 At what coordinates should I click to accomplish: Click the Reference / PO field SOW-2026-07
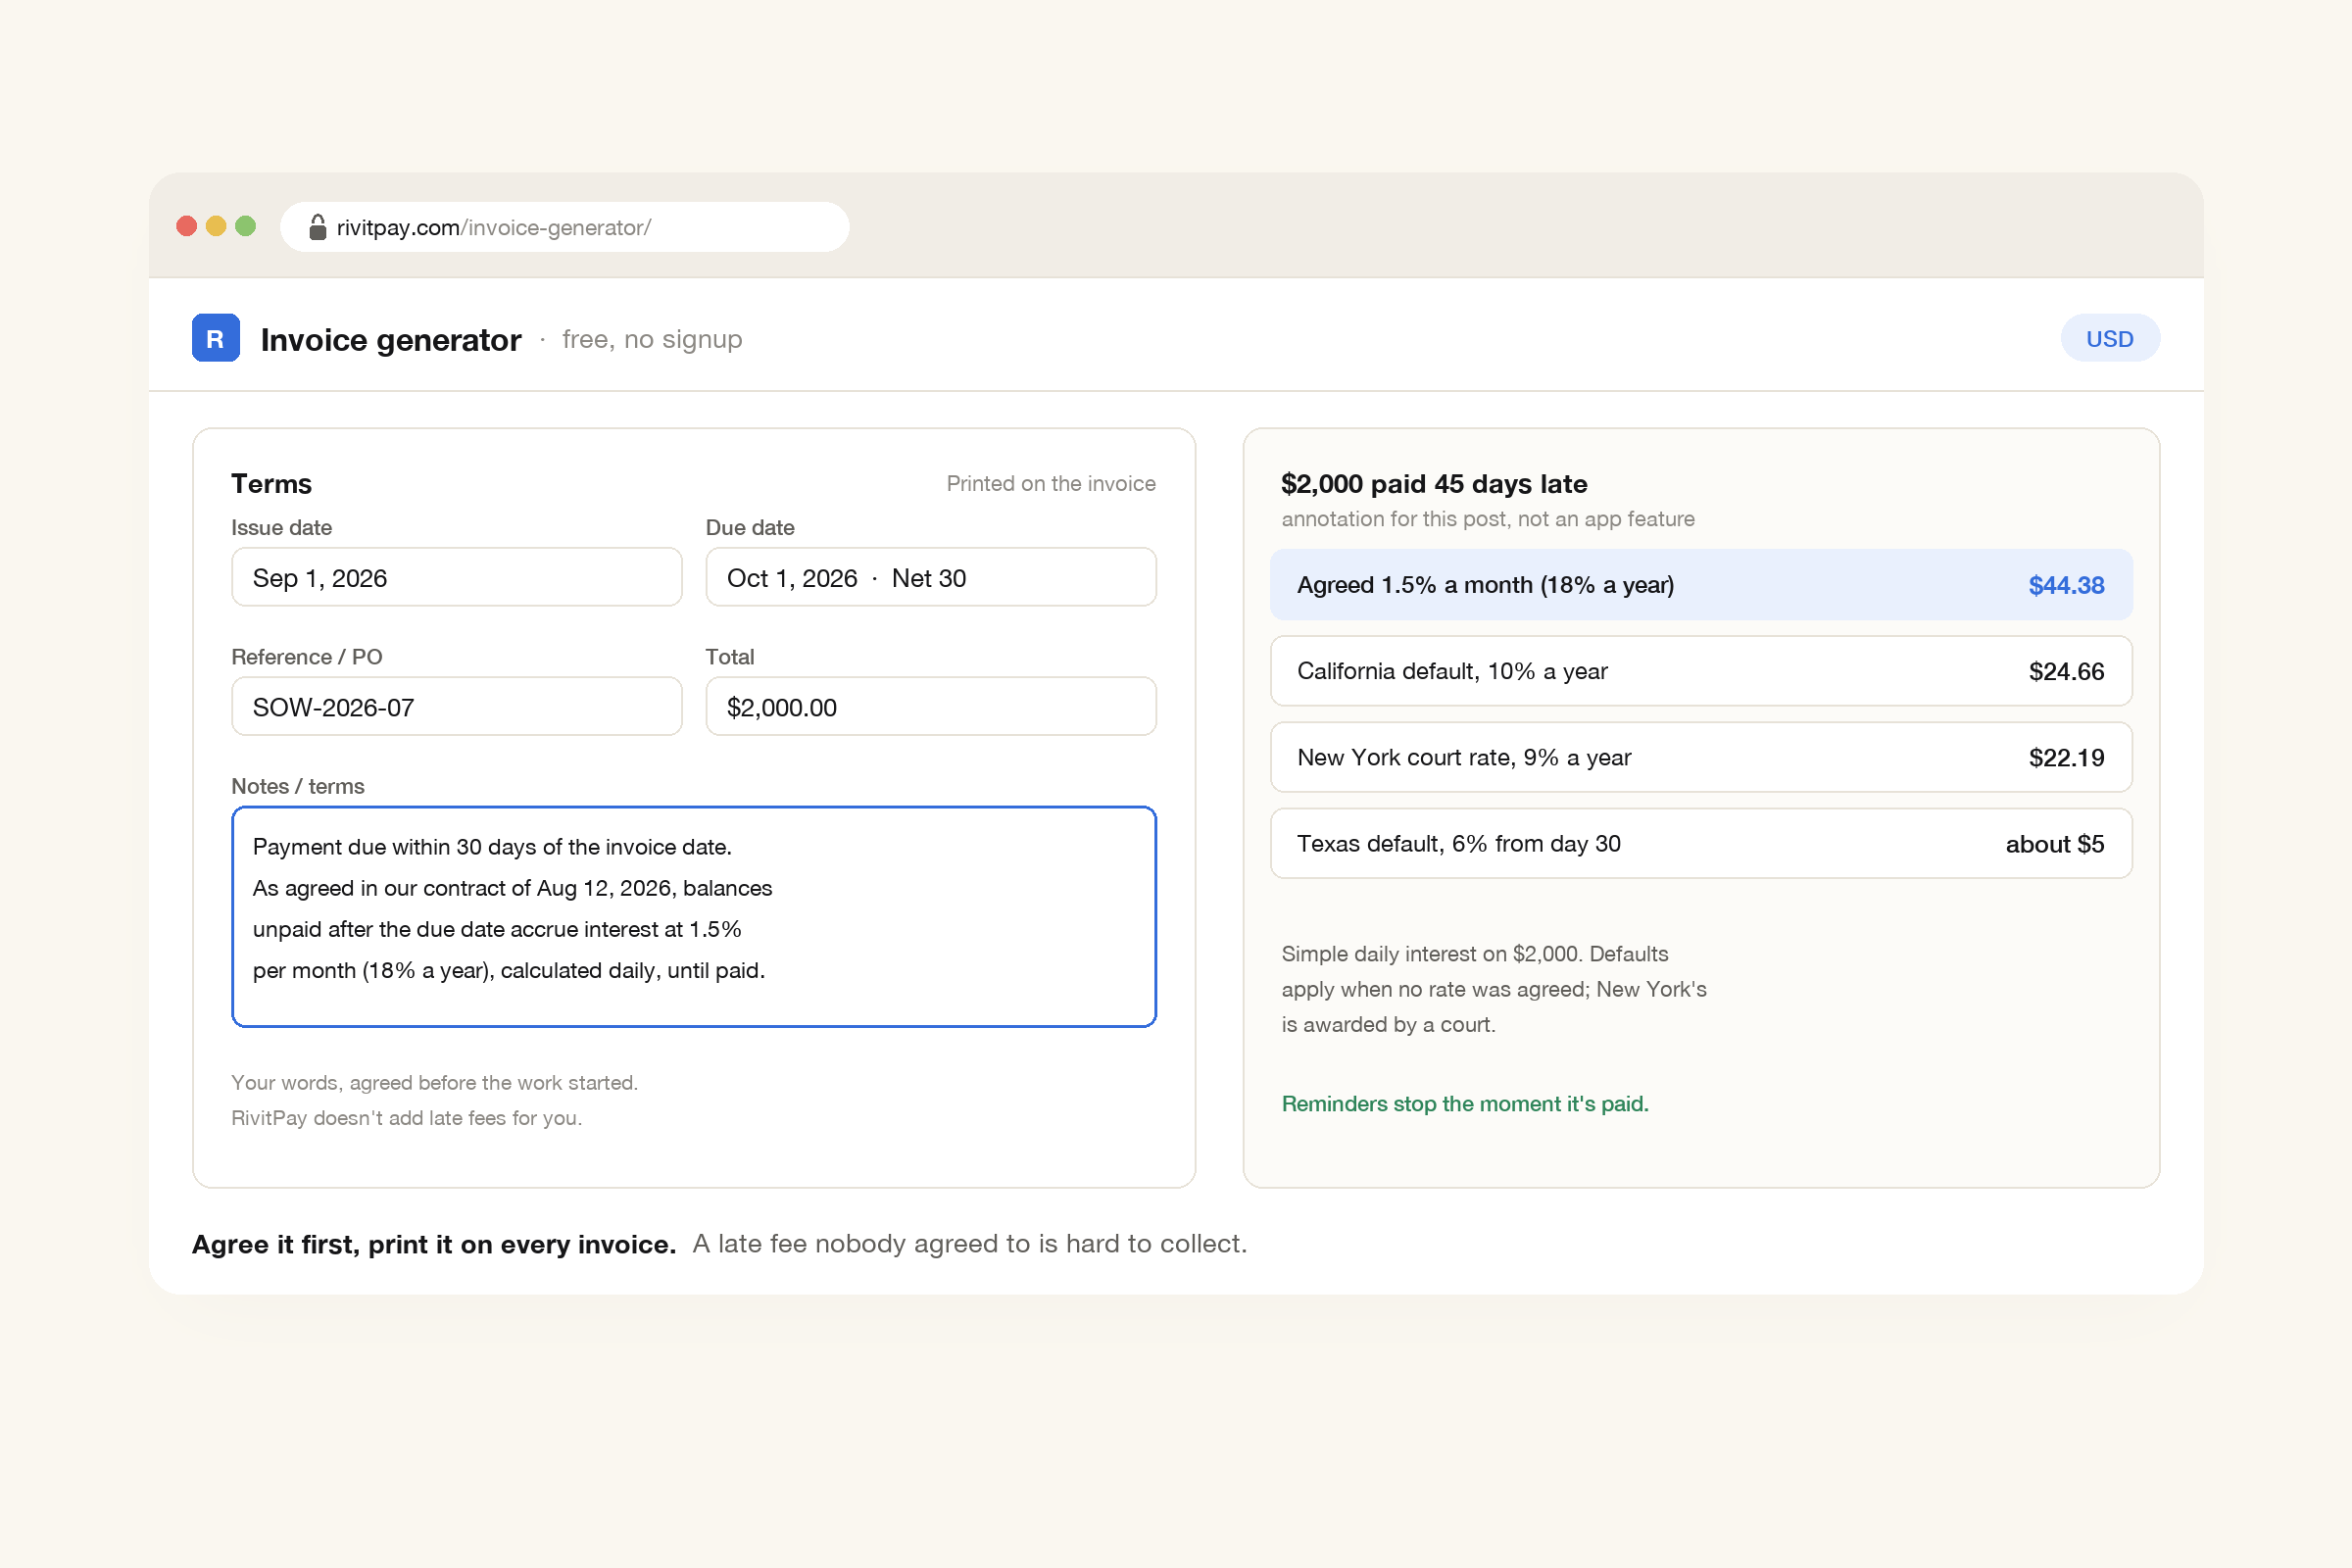457,707
